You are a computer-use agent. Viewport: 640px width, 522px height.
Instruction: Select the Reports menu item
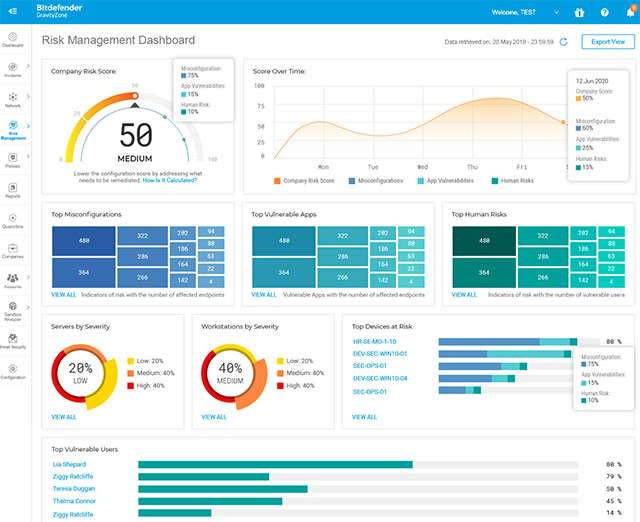point(12,189)
